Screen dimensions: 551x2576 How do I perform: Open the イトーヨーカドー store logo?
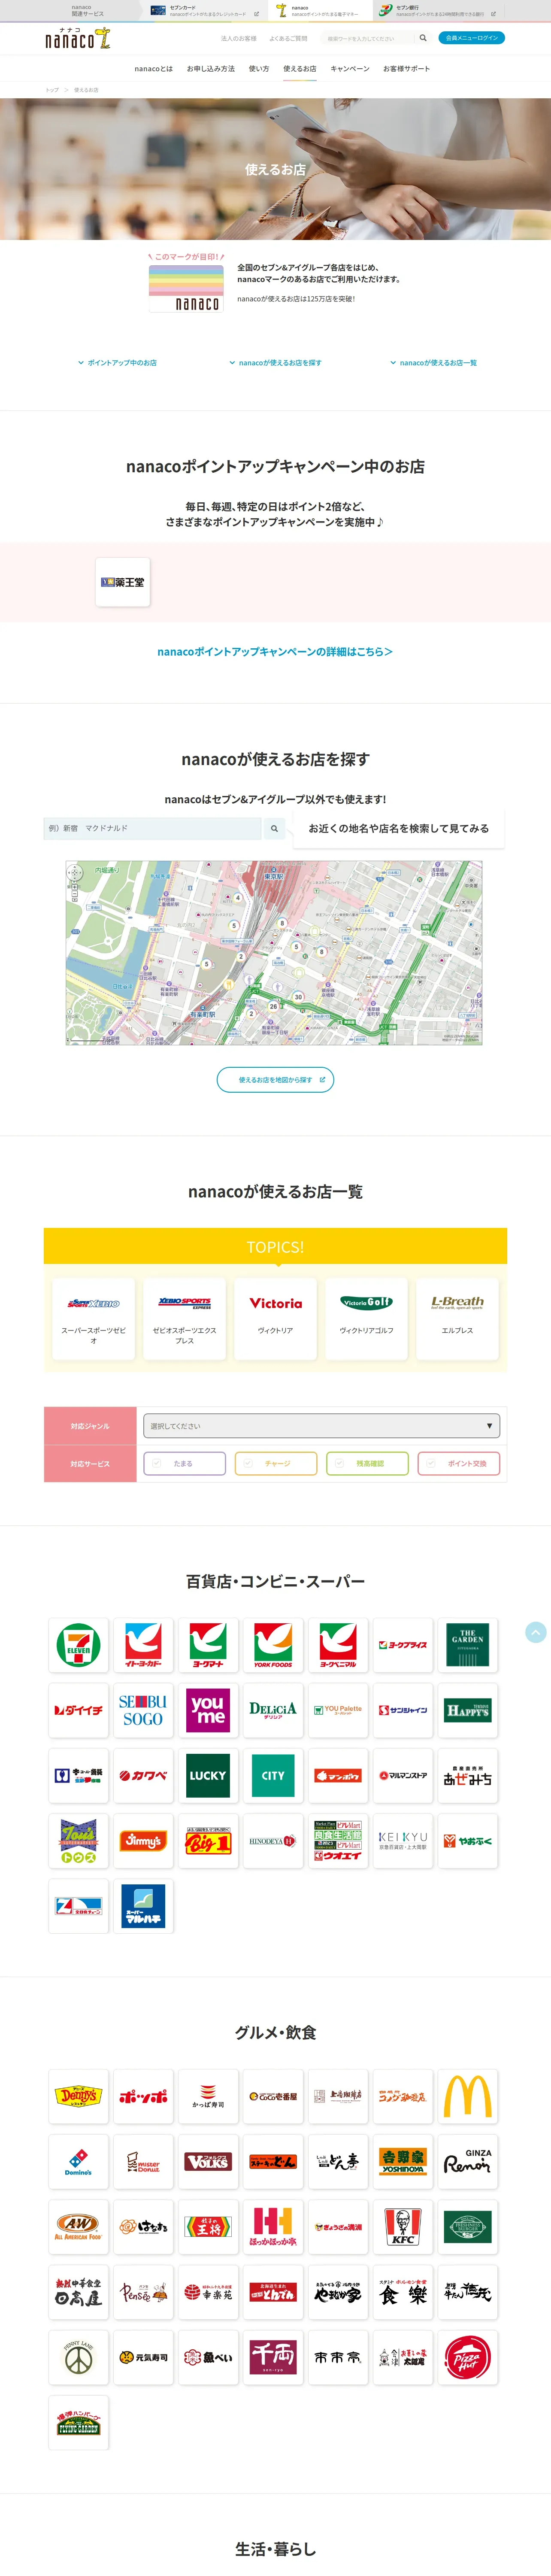pos(143,1645)
